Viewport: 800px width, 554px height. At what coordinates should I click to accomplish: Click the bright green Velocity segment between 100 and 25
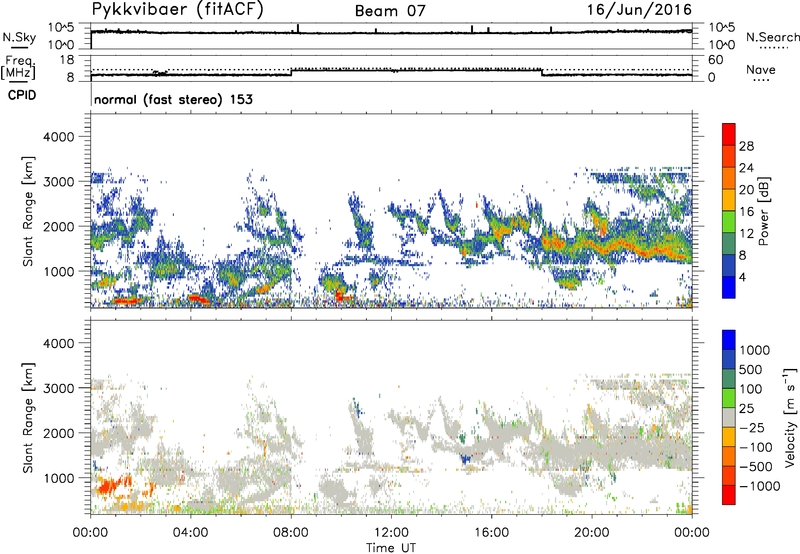(729, 398)
